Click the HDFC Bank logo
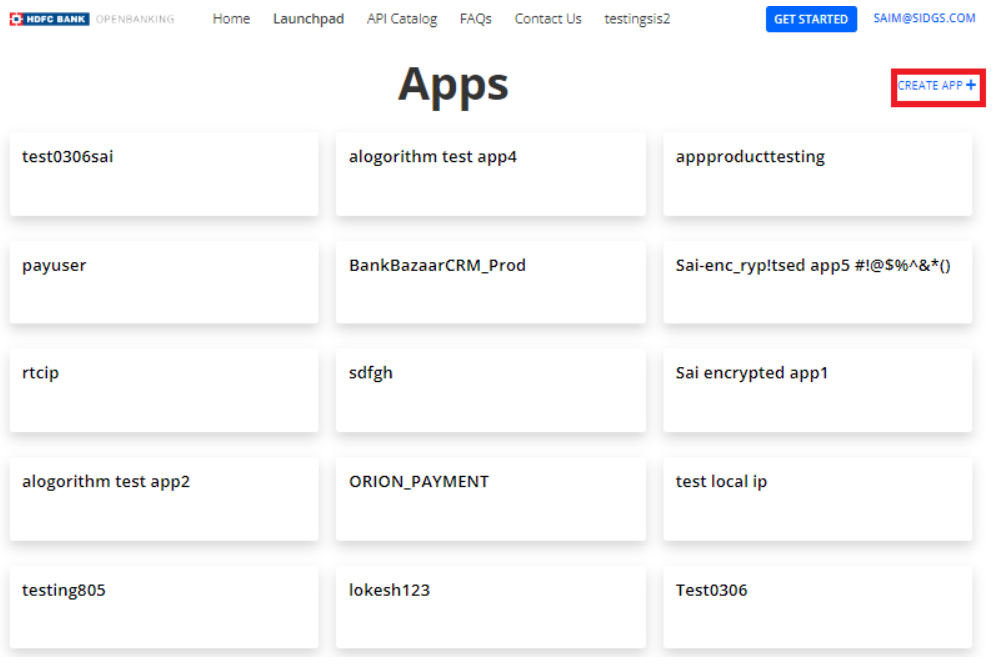 point(50,19)
